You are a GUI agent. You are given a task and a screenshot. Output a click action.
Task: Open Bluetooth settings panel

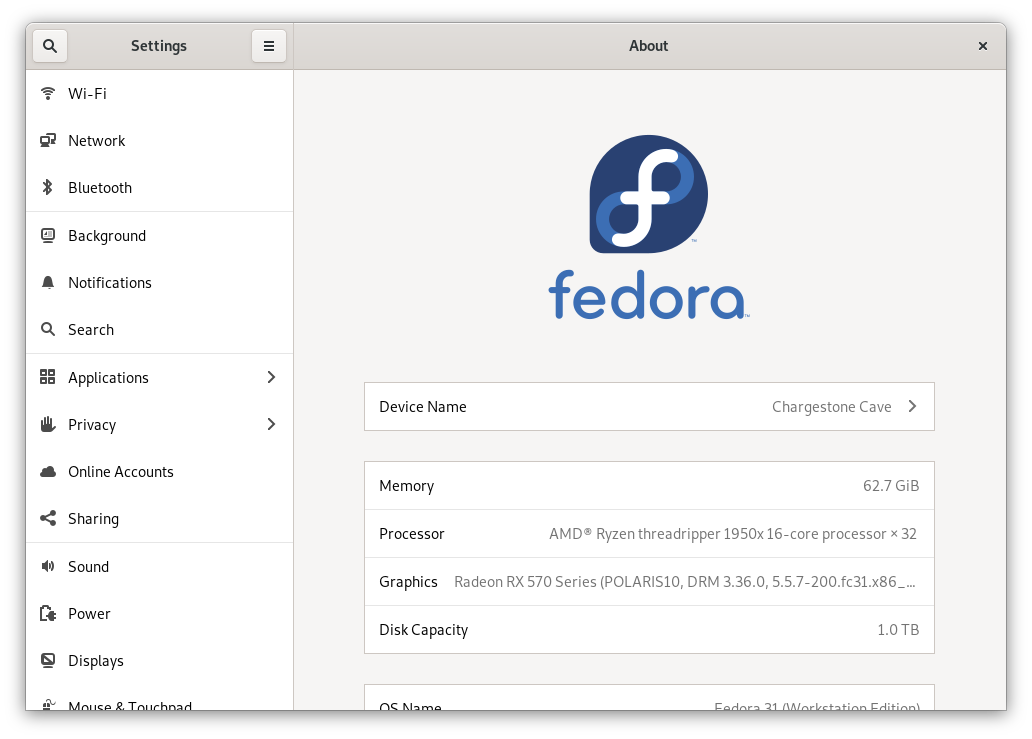tap(159, 188)
